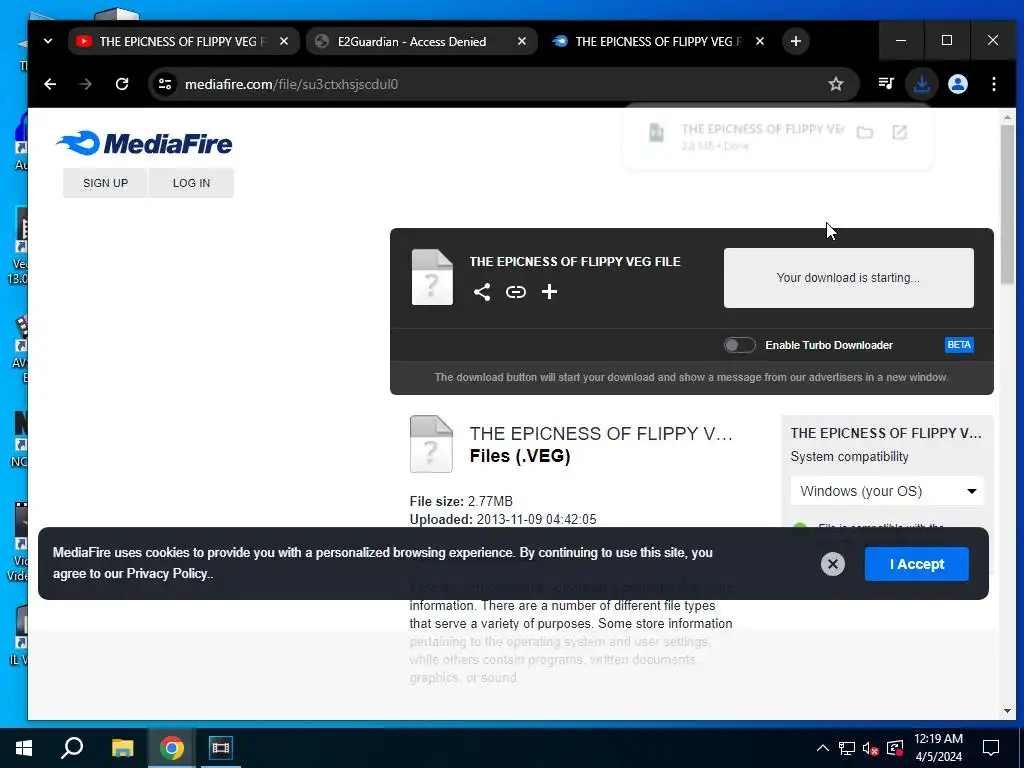This screenshot has width=1024, height=768.
Task: Click the MediaFire logo
Action: point(144,144)
